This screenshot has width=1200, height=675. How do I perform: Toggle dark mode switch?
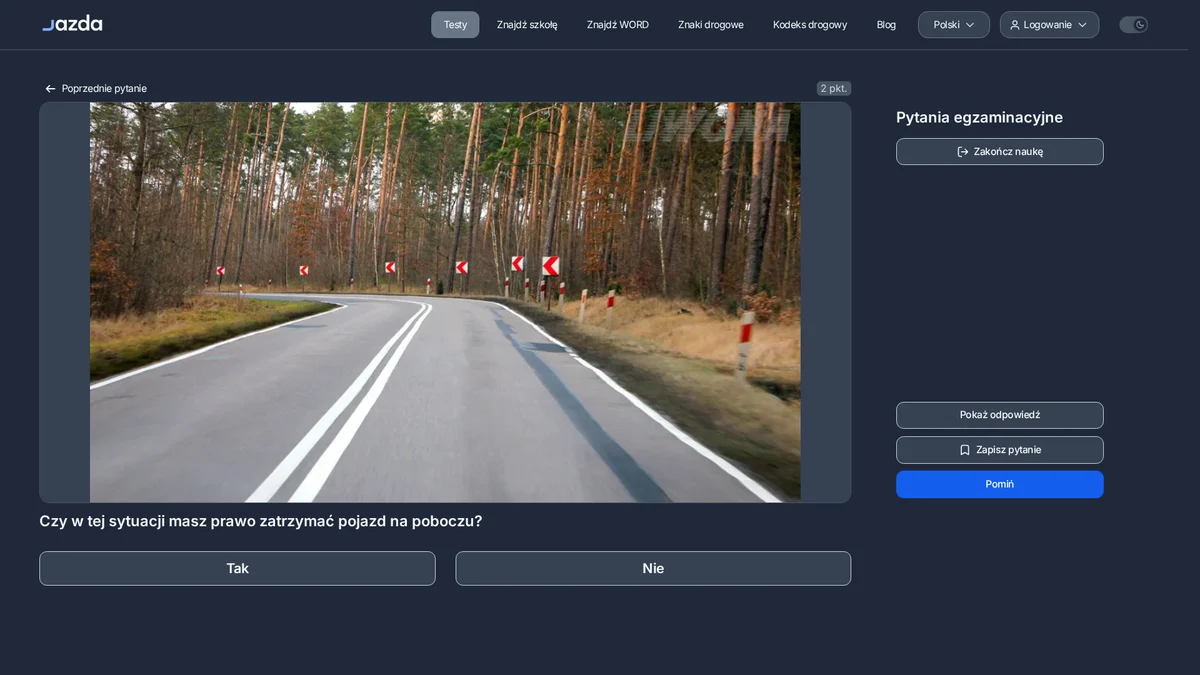point(1133,25)
